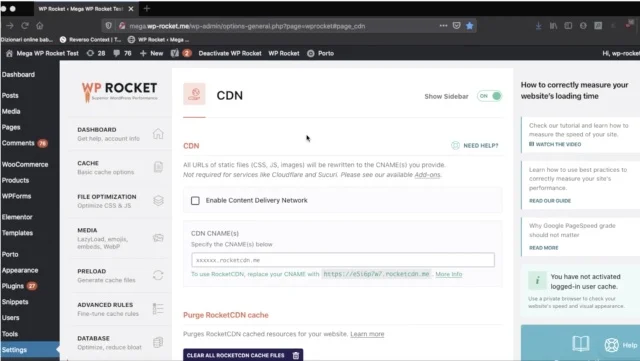The image size is (640, 361).
Task: Bookmark page with the star icon
Action: (470, 26)
